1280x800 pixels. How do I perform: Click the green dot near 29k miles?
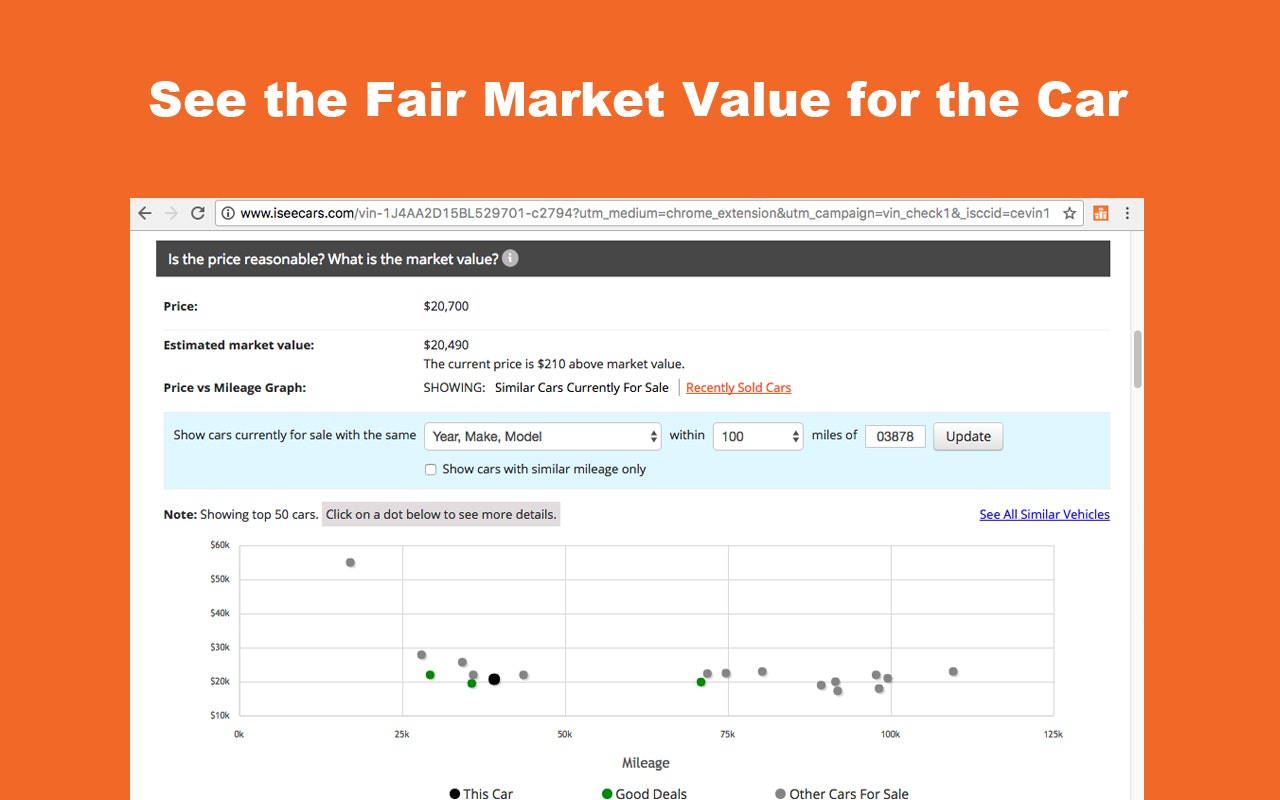tap(430, 675)
